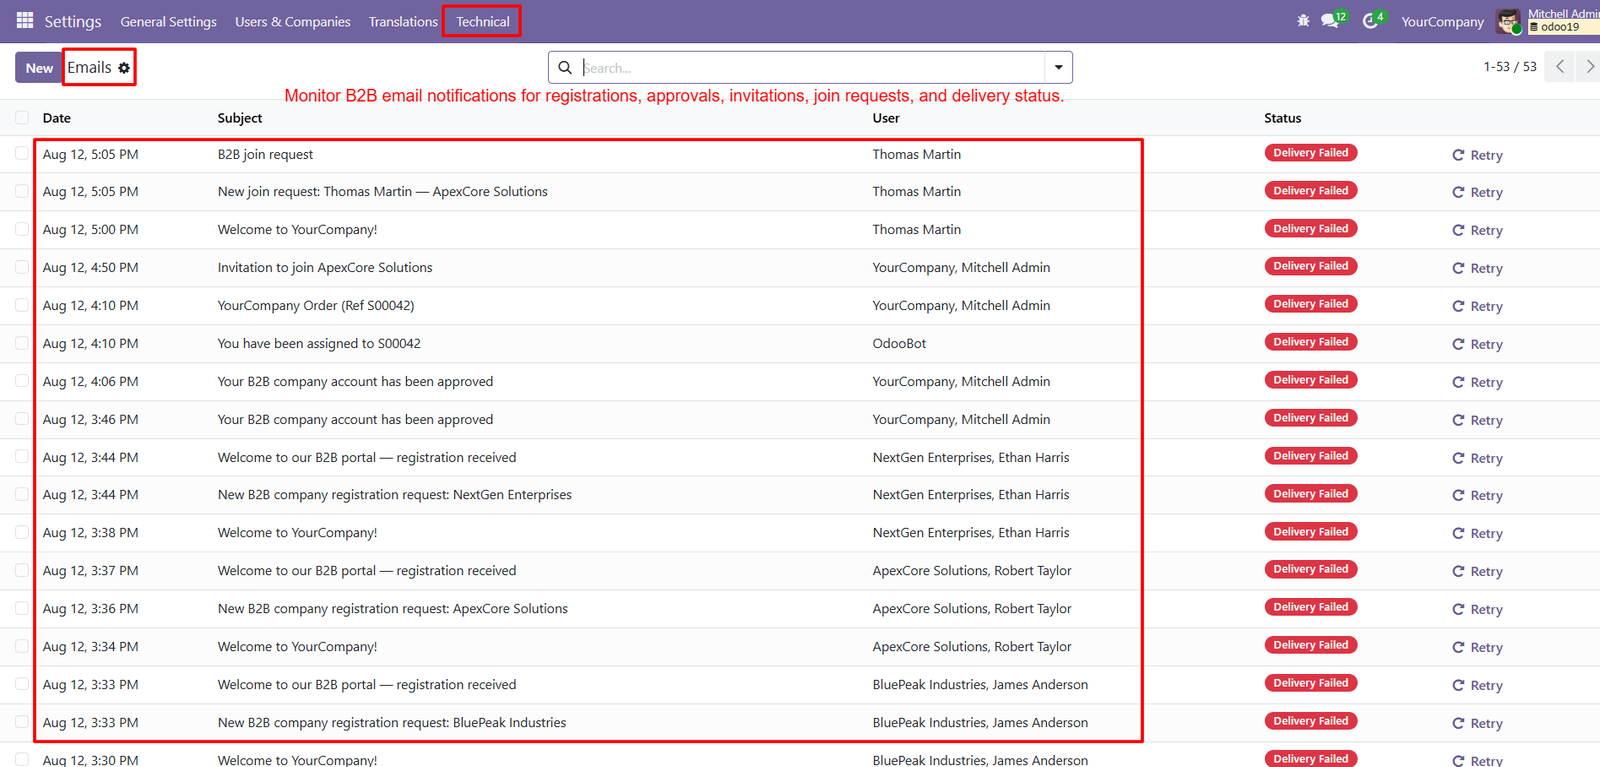The height and width of the screenshot is (767, 1600).
Task: Click Delivery Failed badge for B2B join request
Action: 1311,153
